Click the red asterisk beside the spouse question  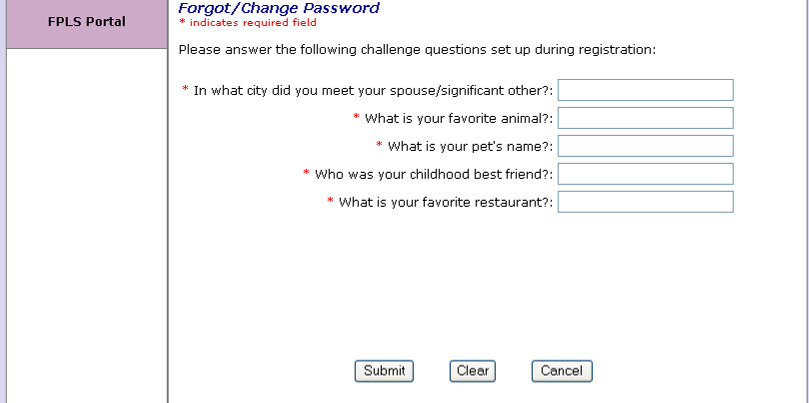185,90
